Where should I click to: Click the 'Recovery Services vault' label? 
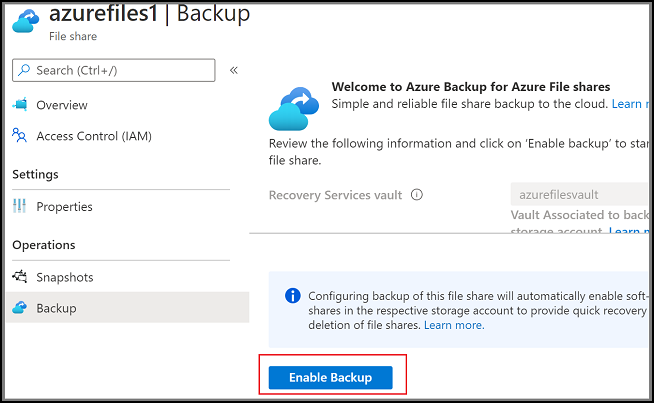click(x=335, y=195)
